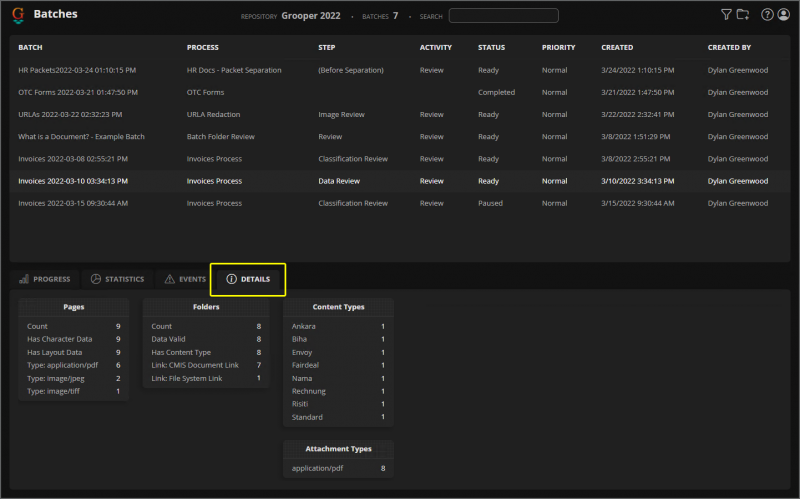Switch to the Progress tab
Screen dimensions: 800x499
pos(44,279)
